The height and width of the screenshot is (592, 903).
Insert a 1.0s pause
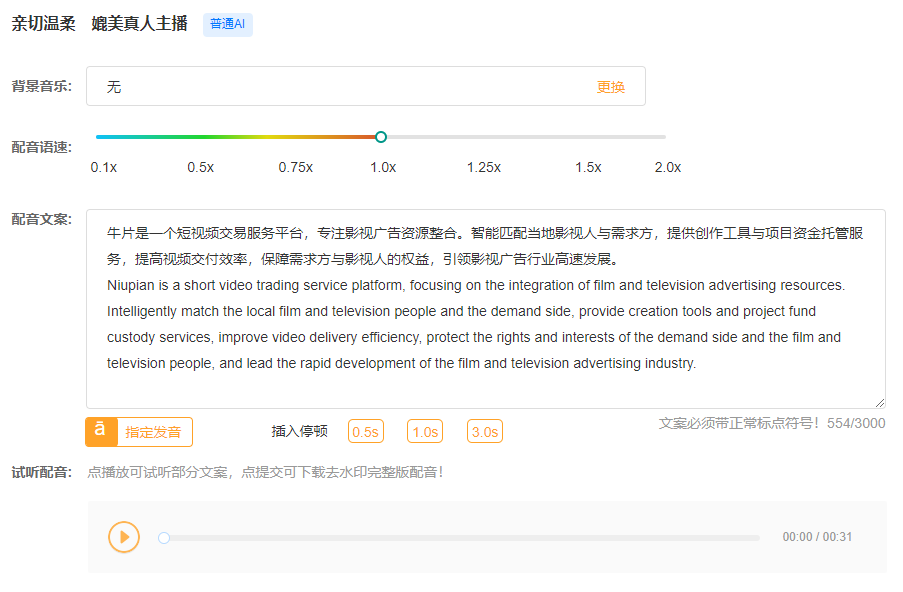(x=425, y=432)
